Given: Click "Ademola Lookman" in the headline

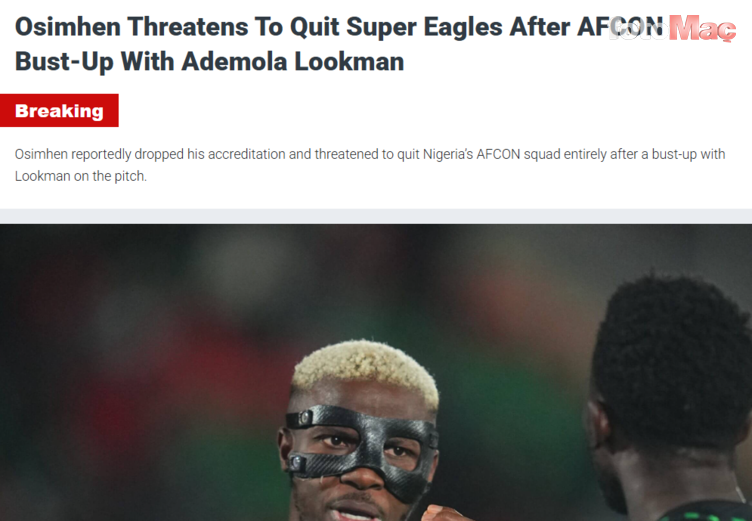Looking at the screenshot, I should pos(293,61).
